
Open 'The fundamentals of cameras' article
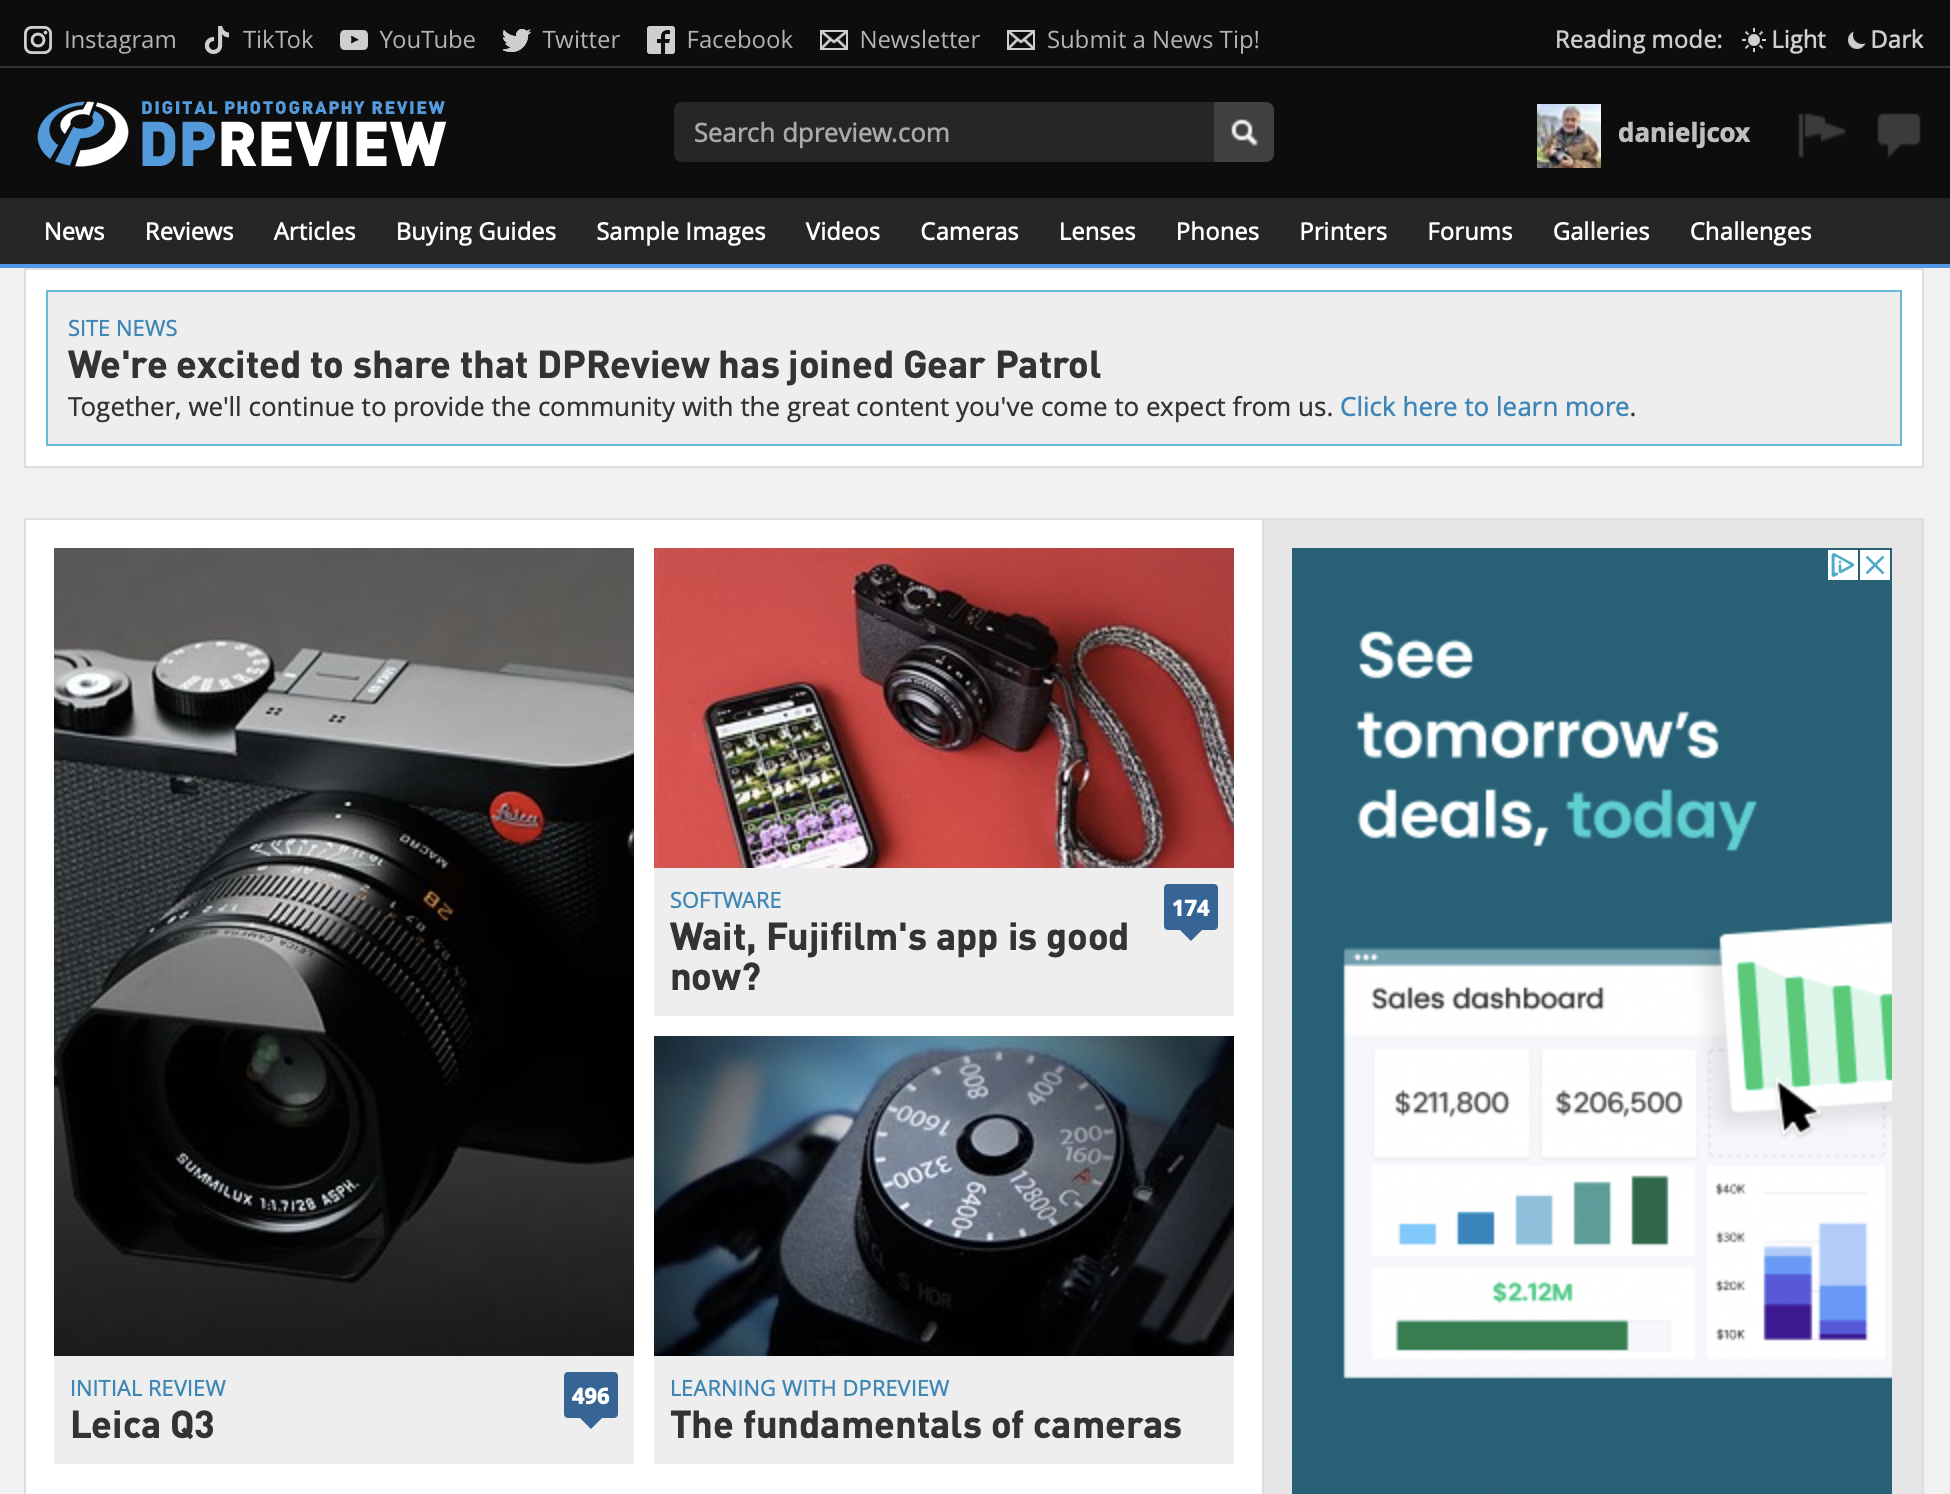[x=926, y=1425]
